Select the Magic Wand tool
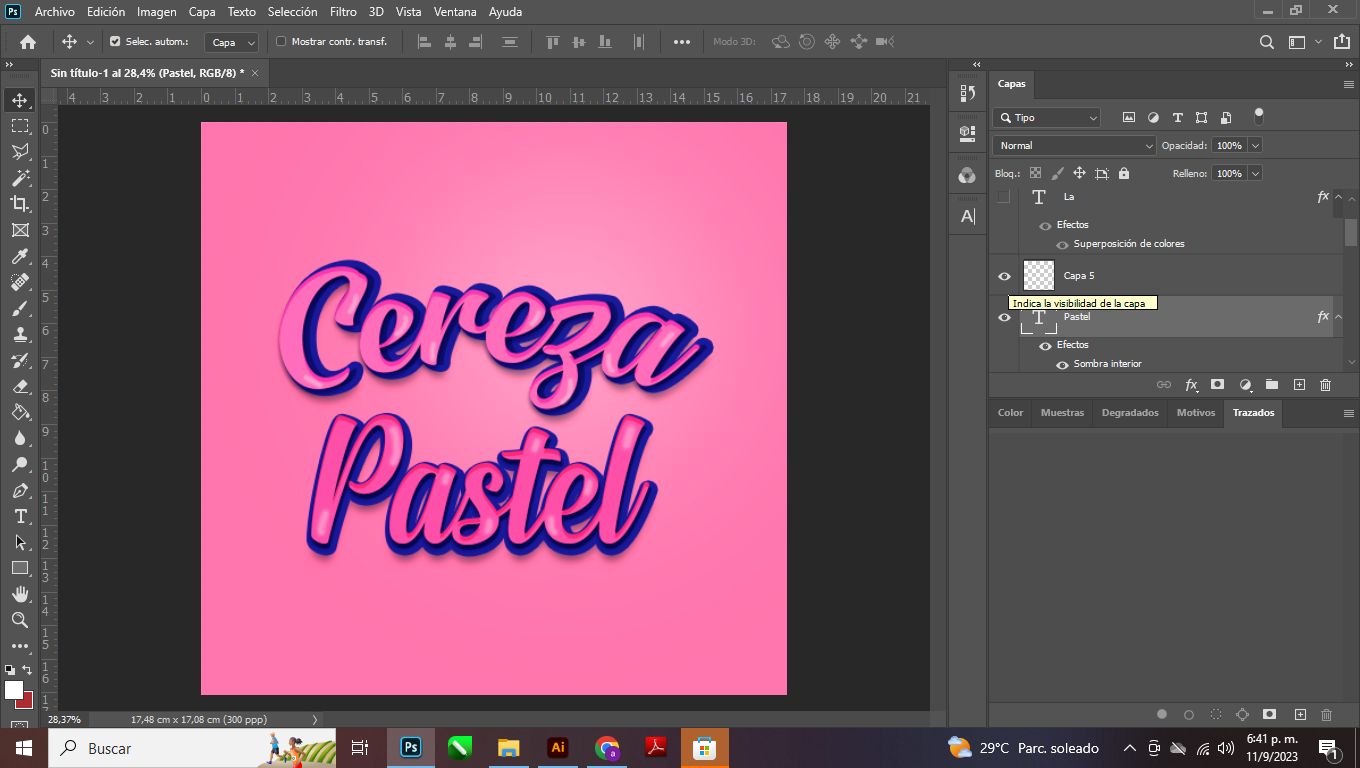 [x=20, y=178]
